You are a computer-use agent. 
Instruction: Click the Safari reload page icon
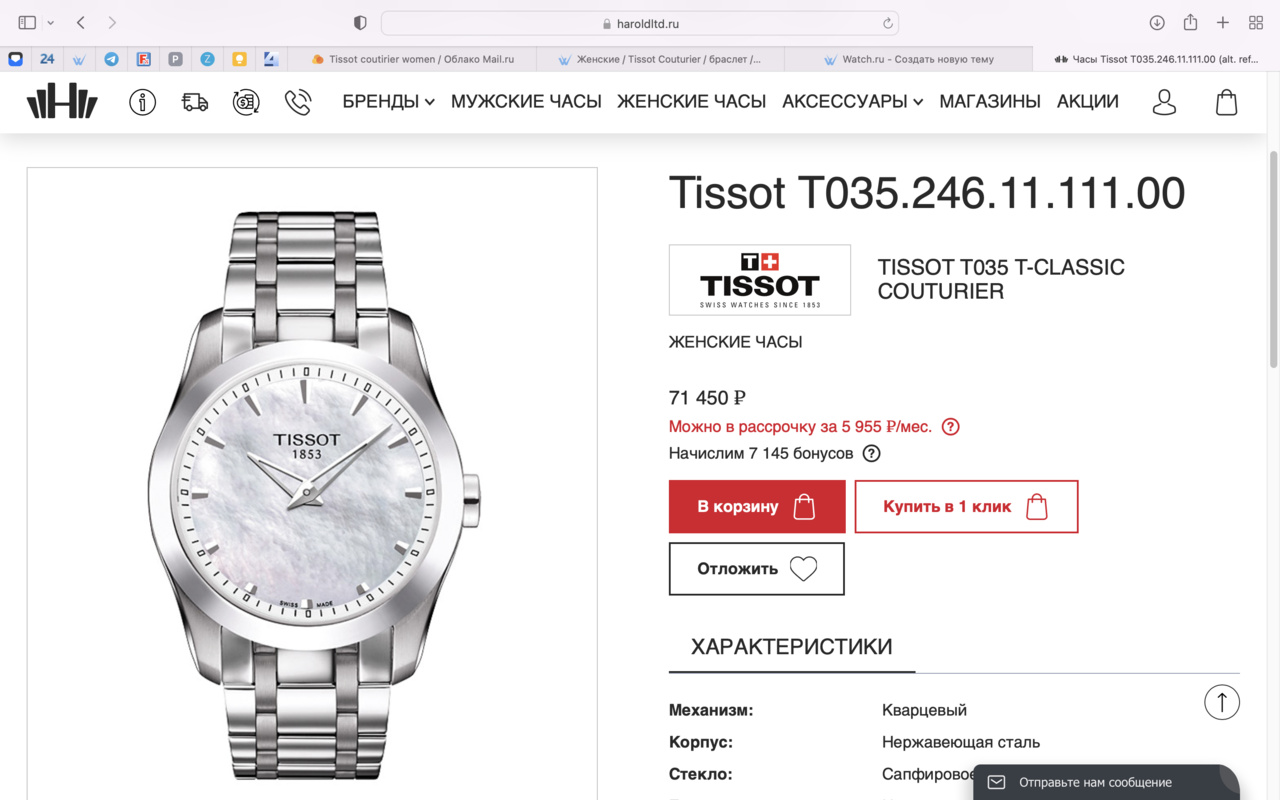tap(887, 23)
